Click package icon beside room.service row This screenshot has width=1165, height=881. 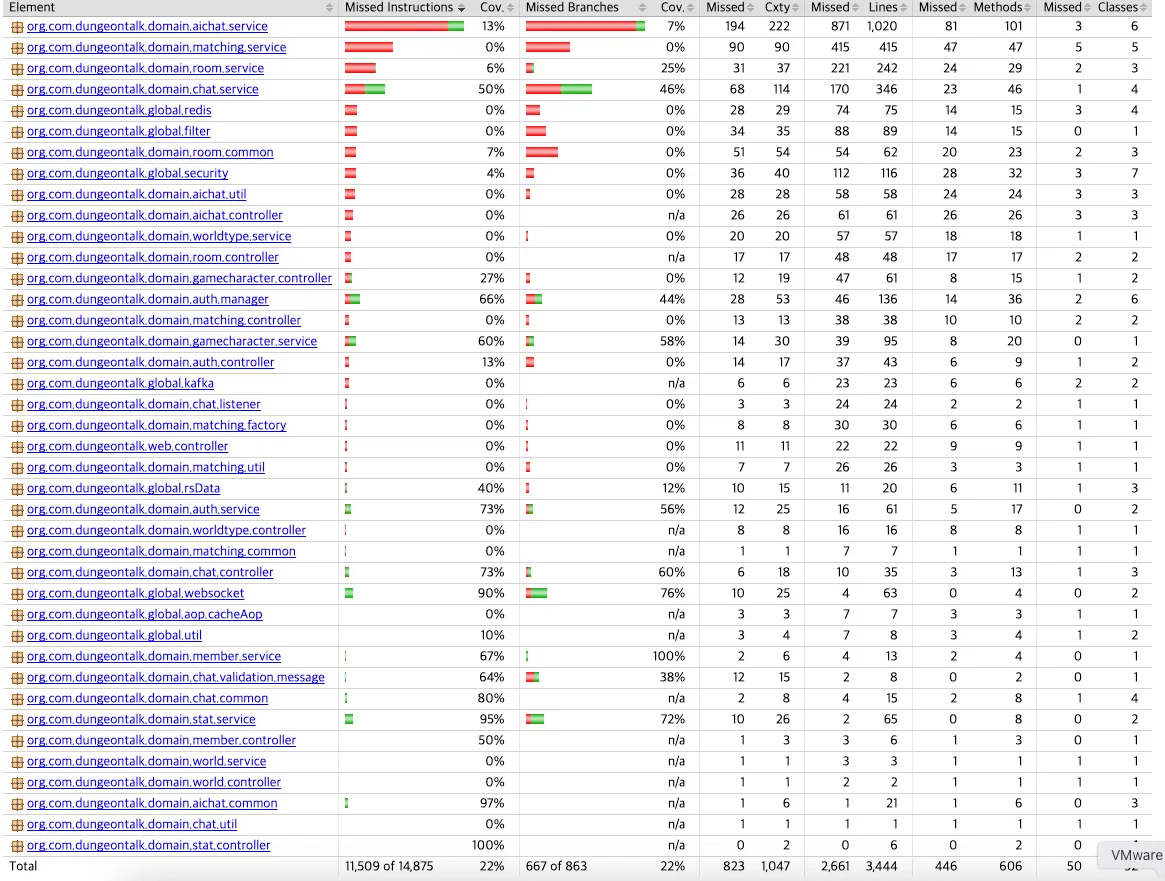pos(17,68)
